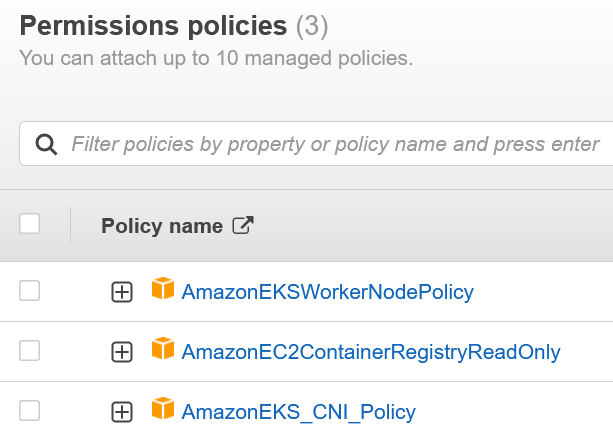
Task: Click the orange box icon for AmazonEKSWorkerNodePolicy
Action: click(x=162, y=290)
